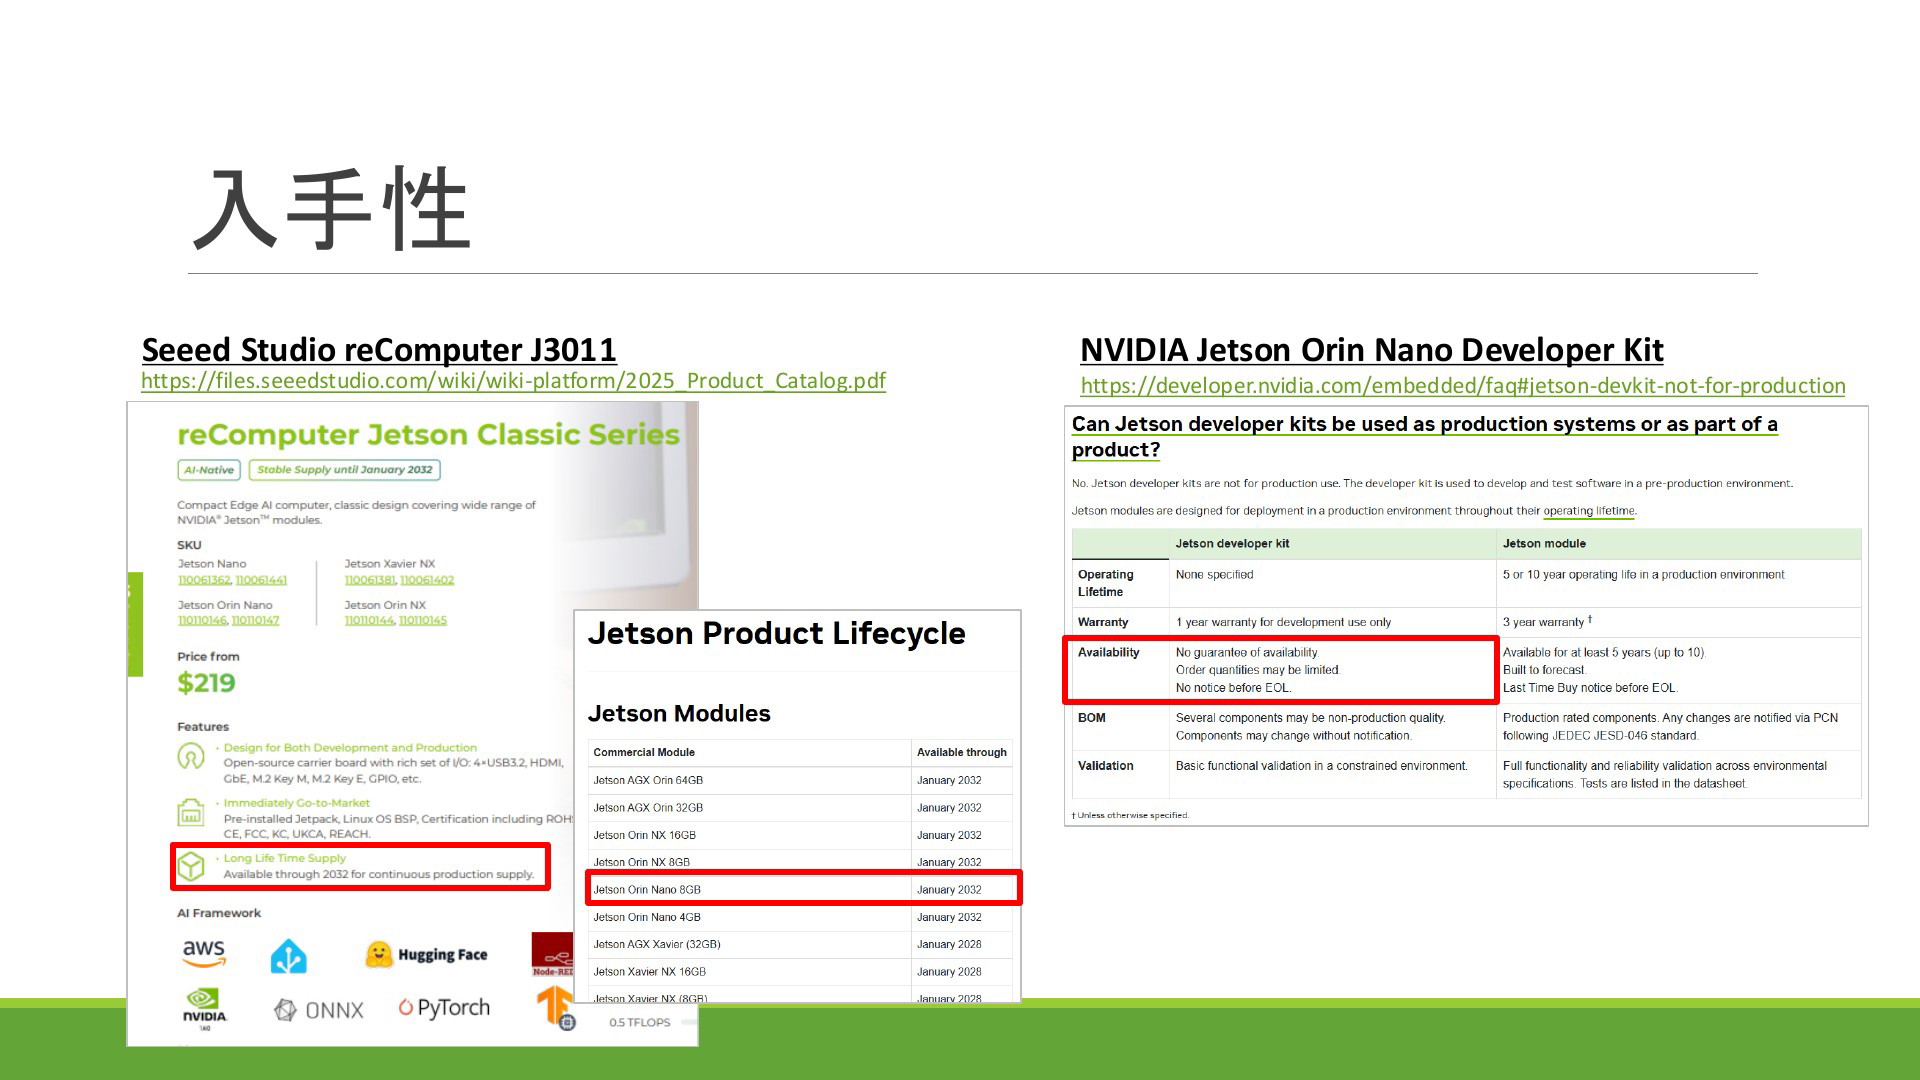Select the Jetson Orin Nano 8GB row

coord(800,890)
